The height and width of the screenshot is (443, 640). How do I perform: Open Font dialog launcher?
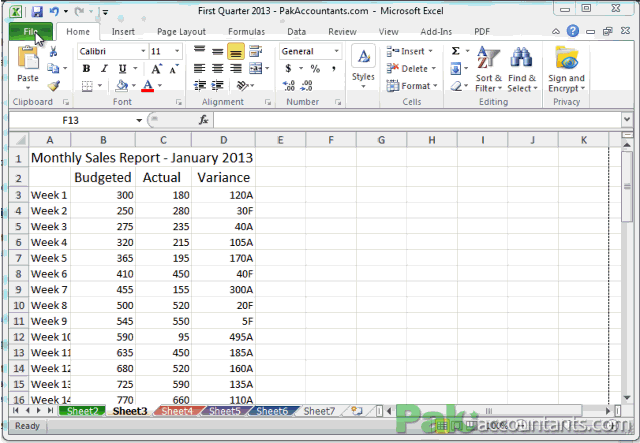179,102
